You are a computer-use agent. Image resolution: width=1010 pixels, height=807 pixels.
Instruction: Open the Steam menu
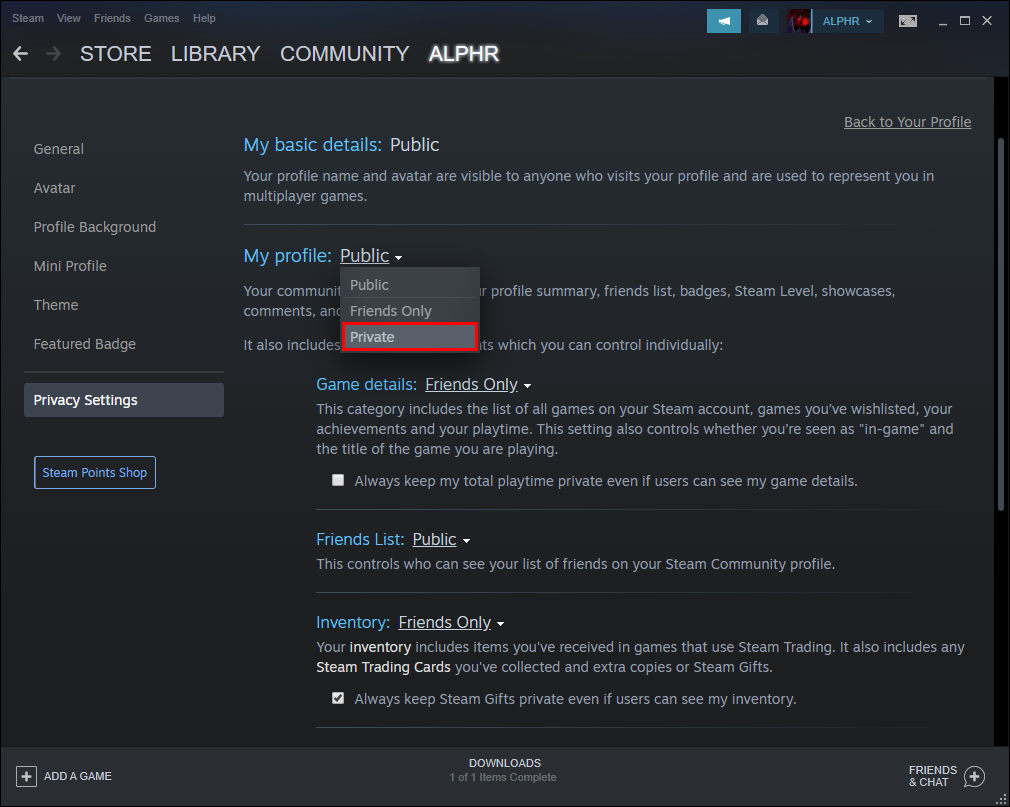[28, 18]
